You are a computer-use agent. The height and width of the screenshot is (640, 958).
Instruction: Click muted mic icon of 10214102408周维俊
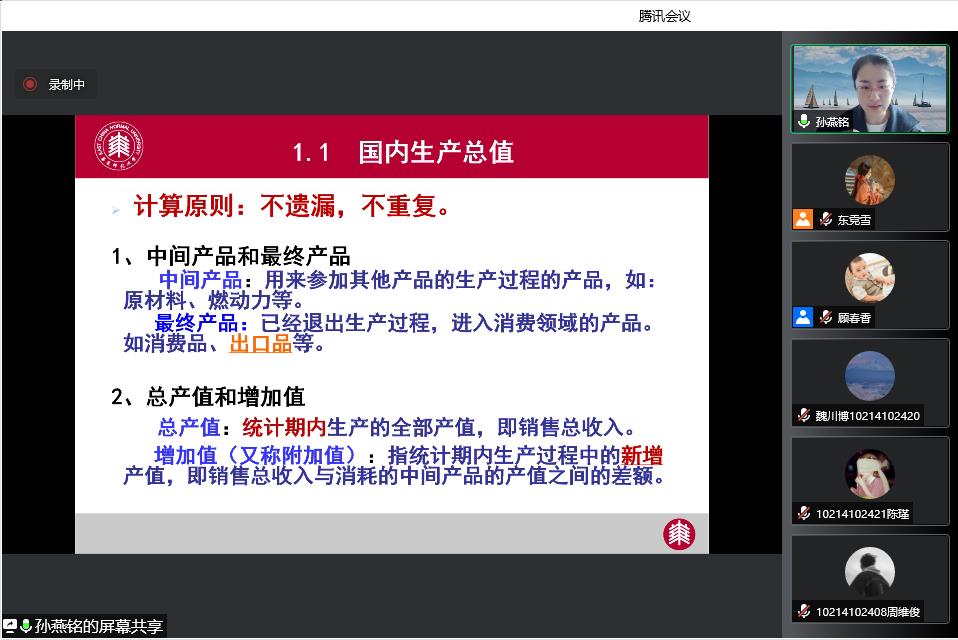804,611
